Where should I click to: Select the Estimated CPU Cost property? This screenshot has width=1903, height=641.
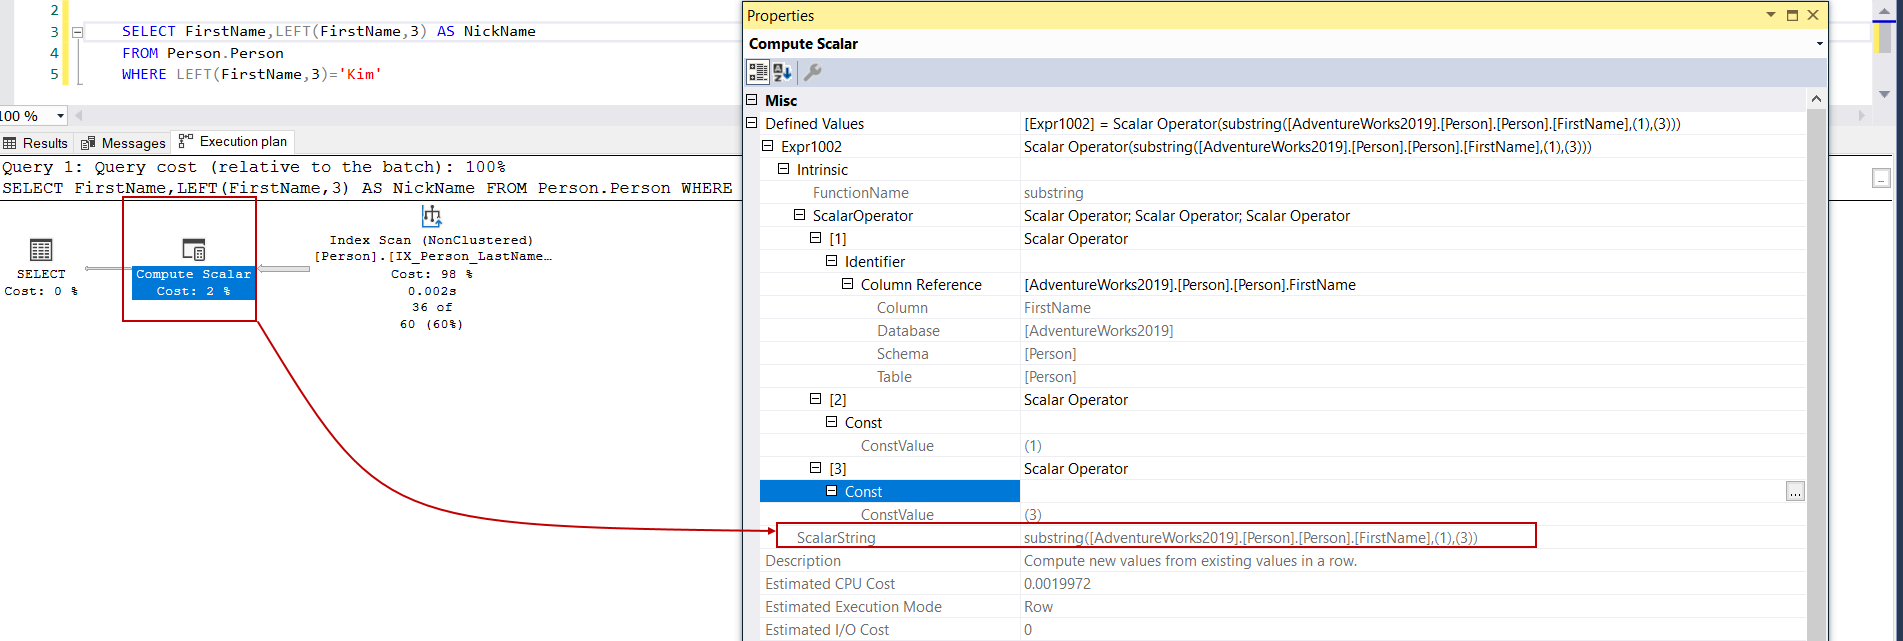coord(830,584)
